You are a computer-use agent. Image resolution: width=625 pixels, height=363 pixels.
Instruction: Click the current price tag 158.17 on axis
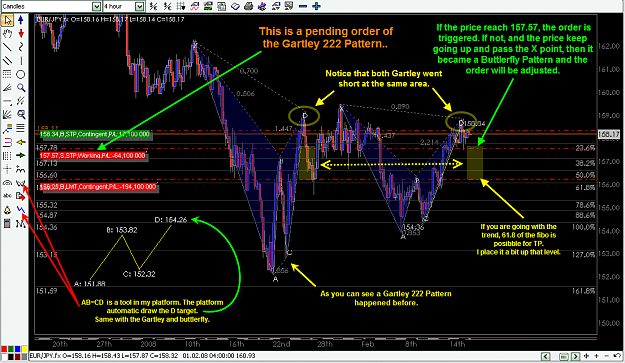point(609,135)
